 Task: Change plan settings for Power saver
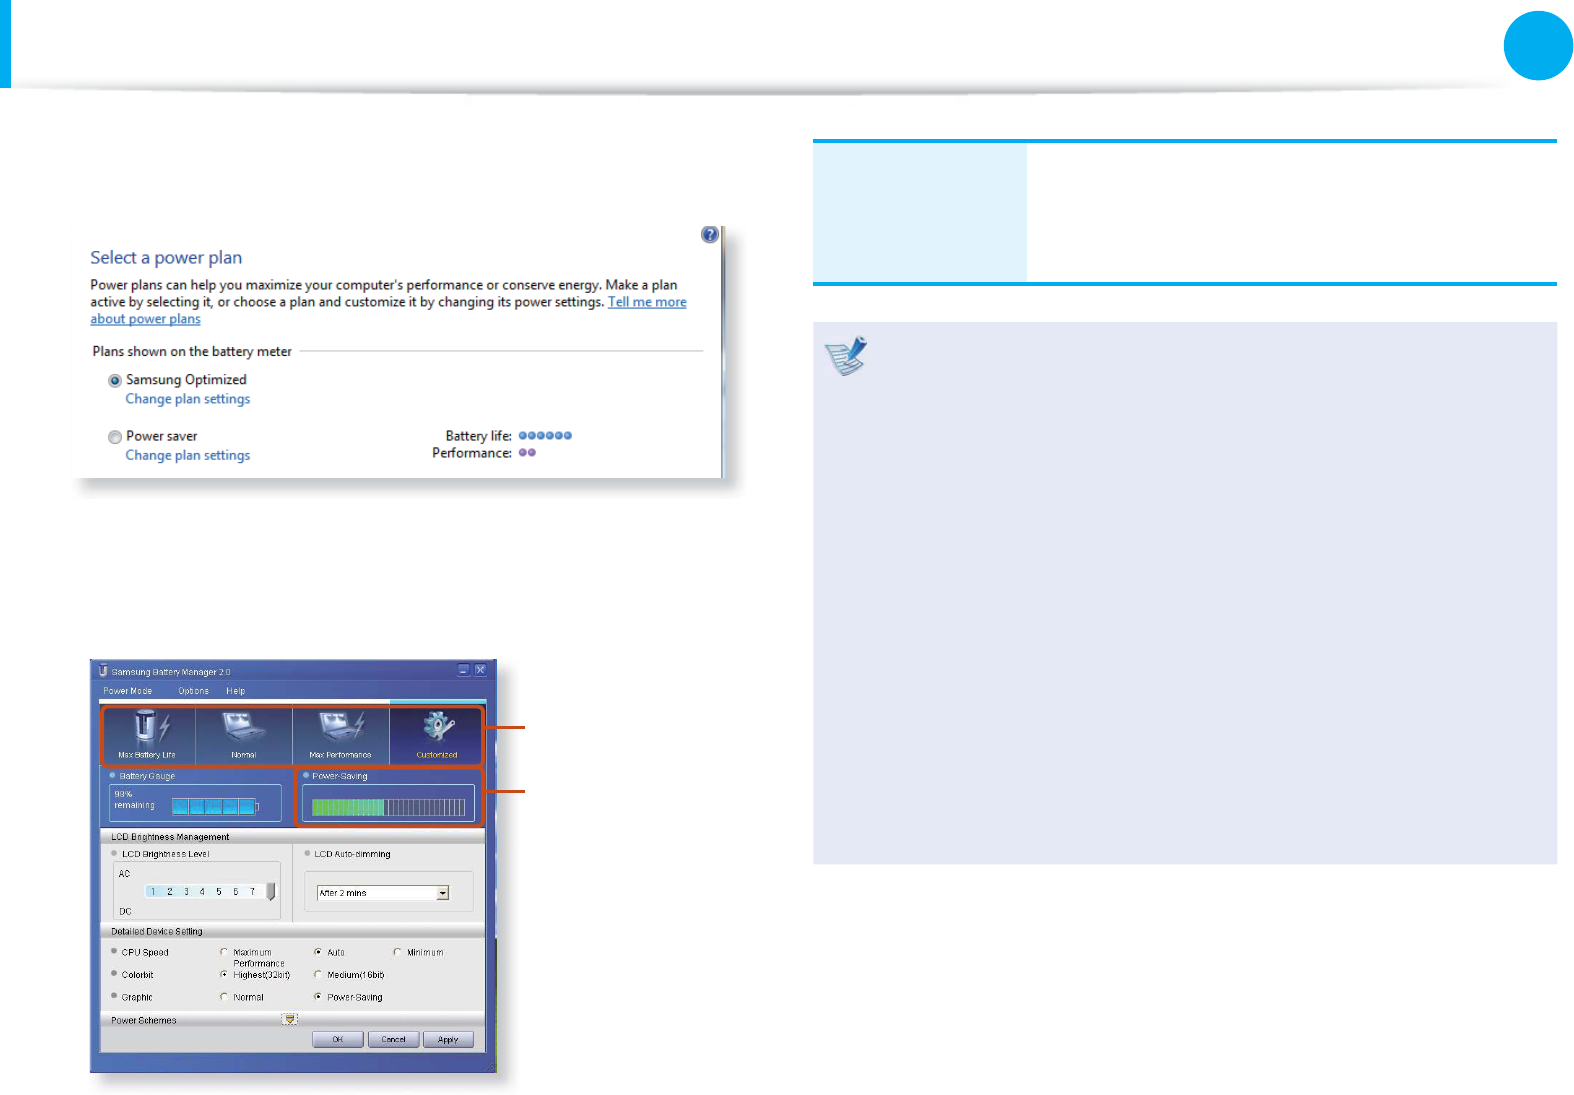188,455
